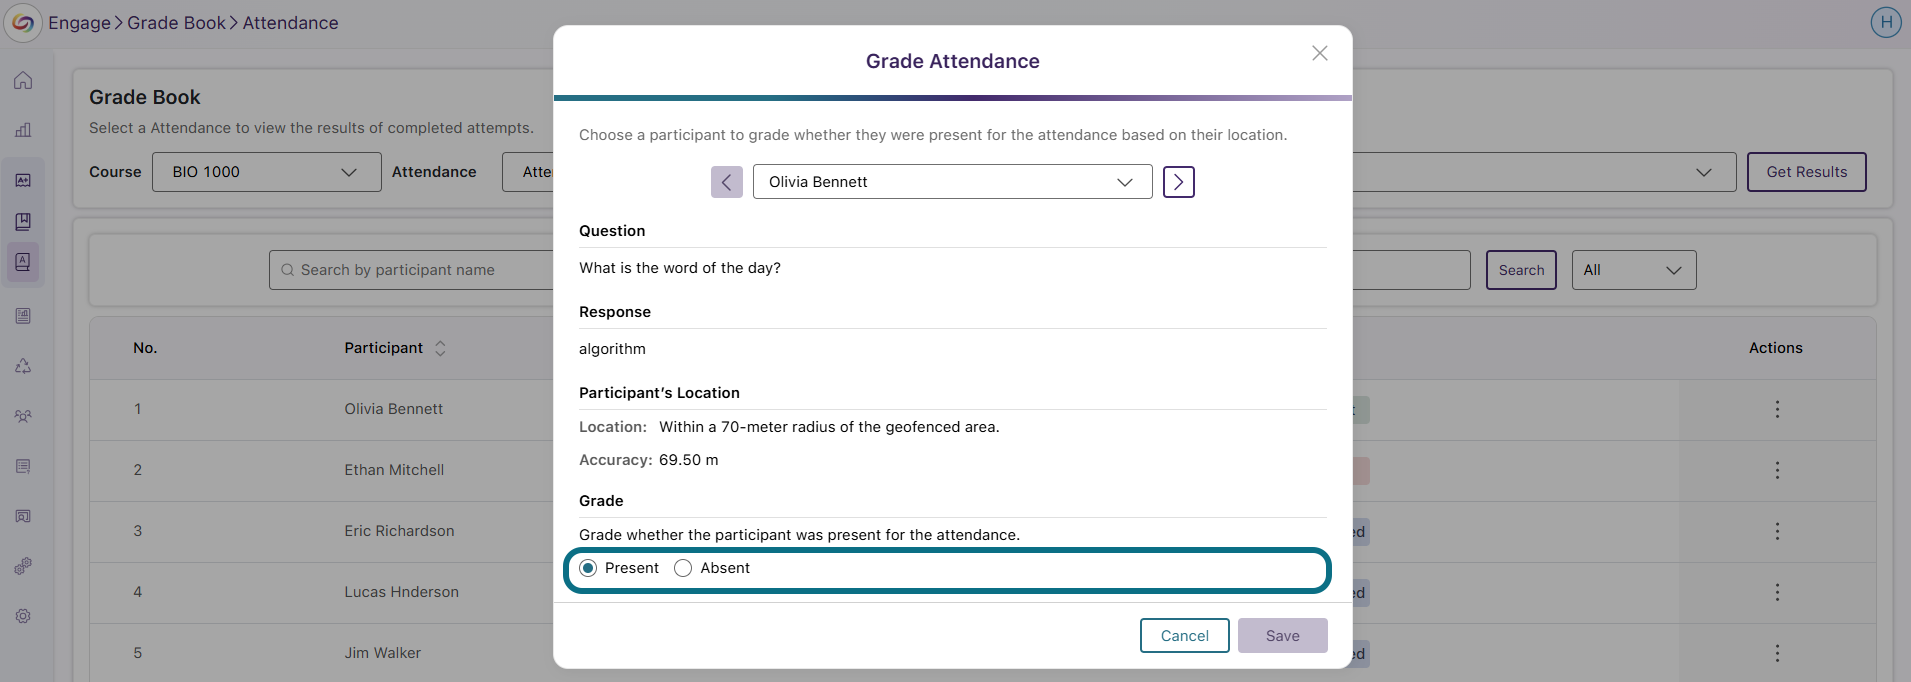Open the recycle icon in sidebar

click(x=23, y=366)
